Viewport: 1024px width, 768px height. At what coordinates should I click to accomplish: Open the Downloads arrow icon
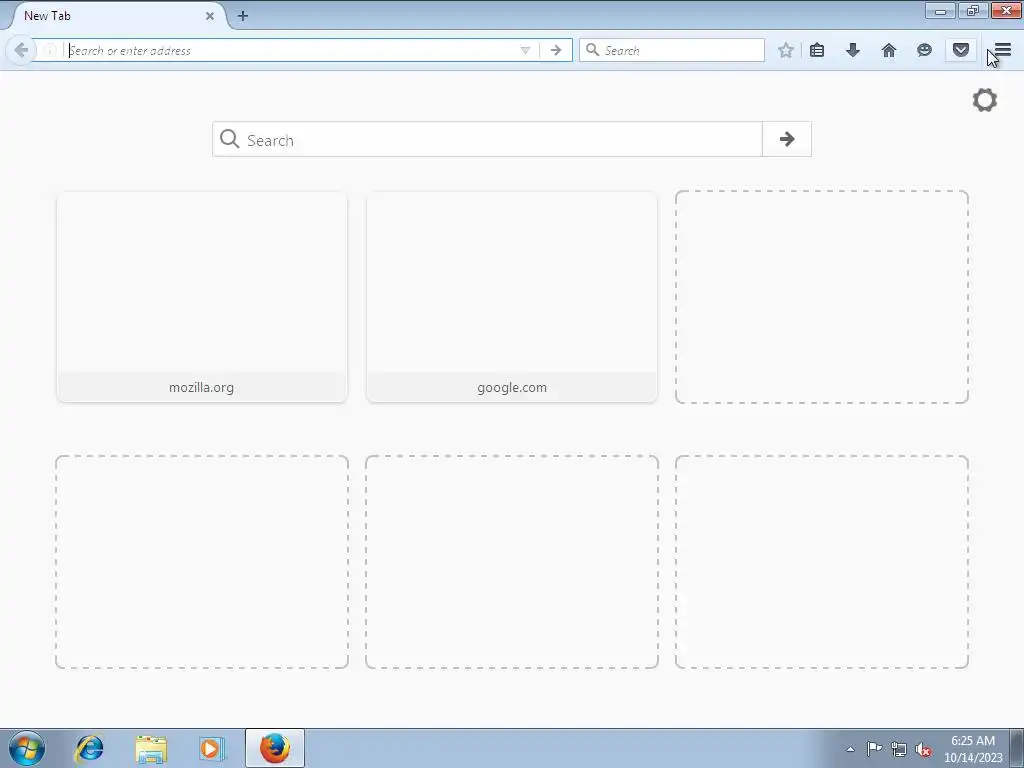coord(853,50)
